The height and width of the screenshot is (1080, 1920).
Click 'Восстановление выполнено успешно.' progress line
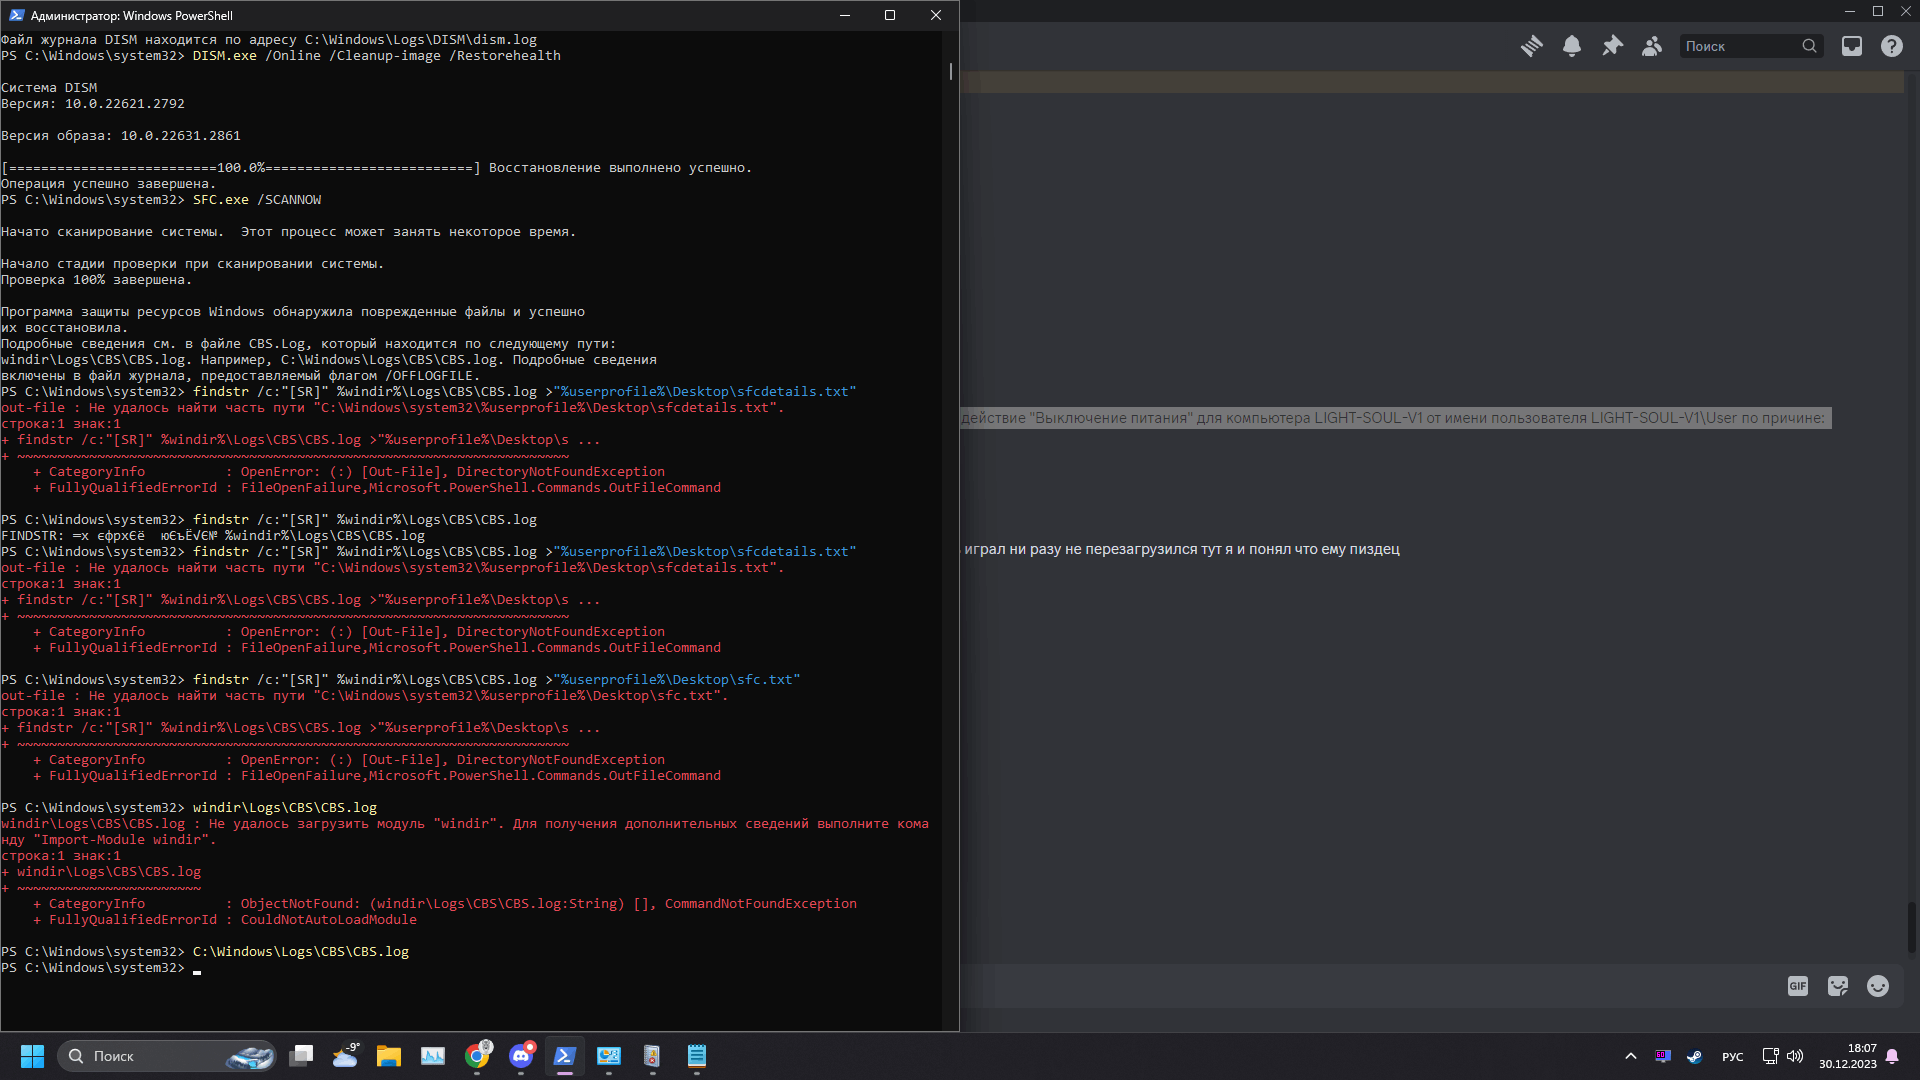[620, 168]
